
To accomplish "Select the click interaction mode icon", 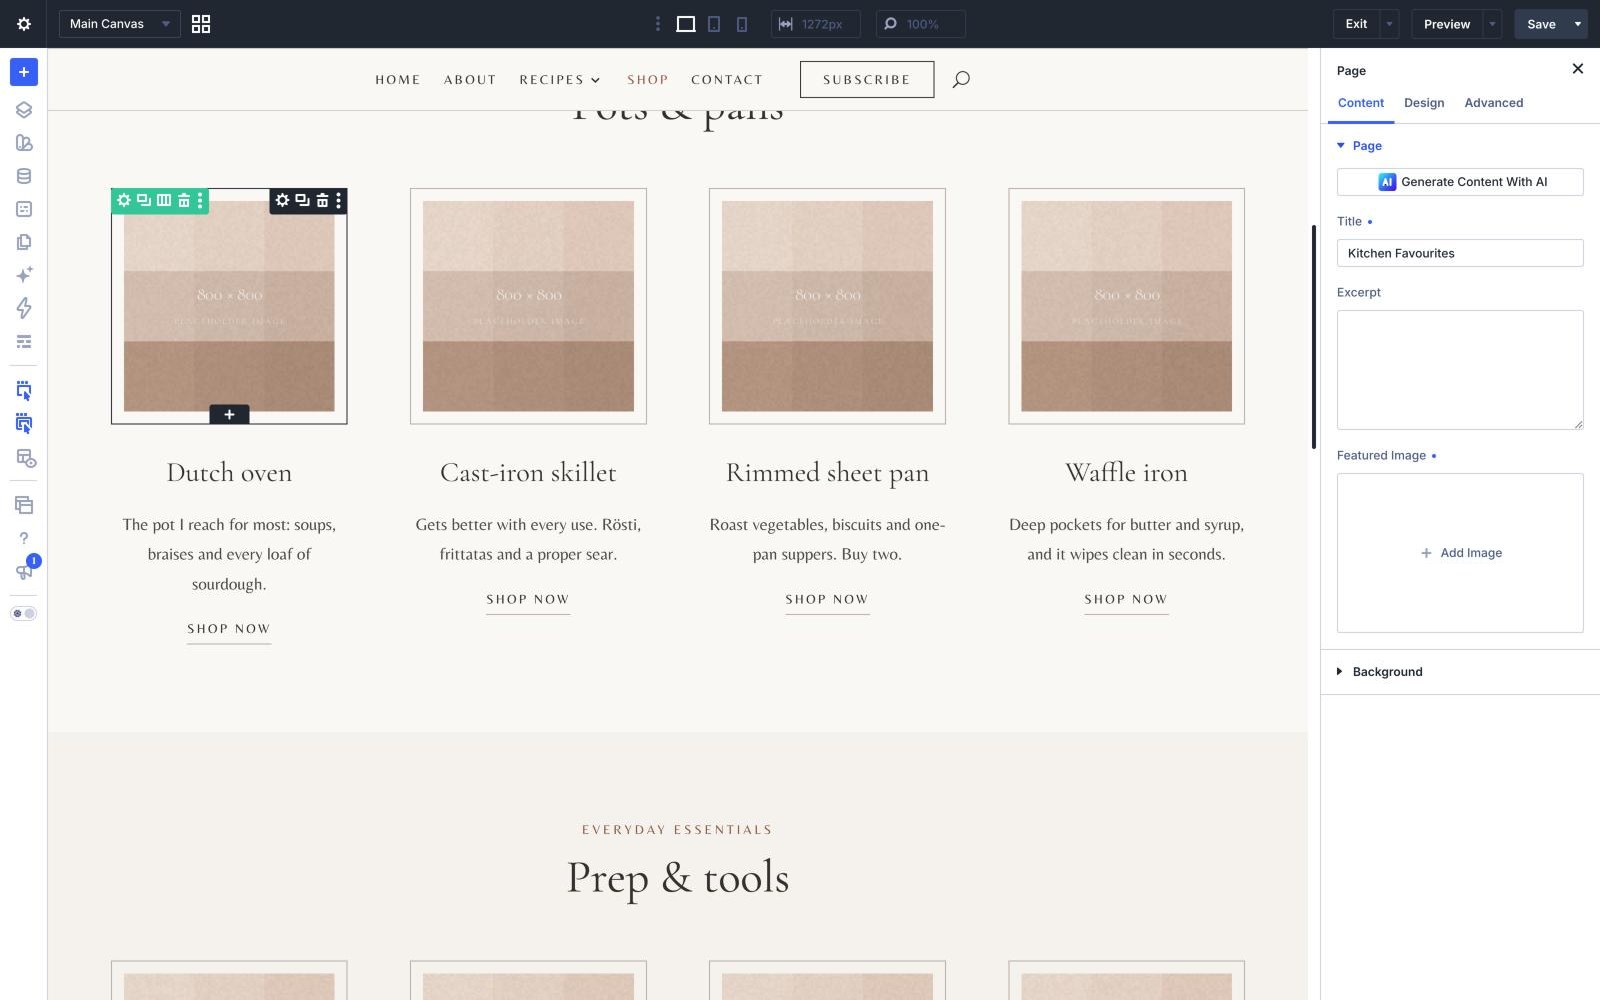I will 24,391.
